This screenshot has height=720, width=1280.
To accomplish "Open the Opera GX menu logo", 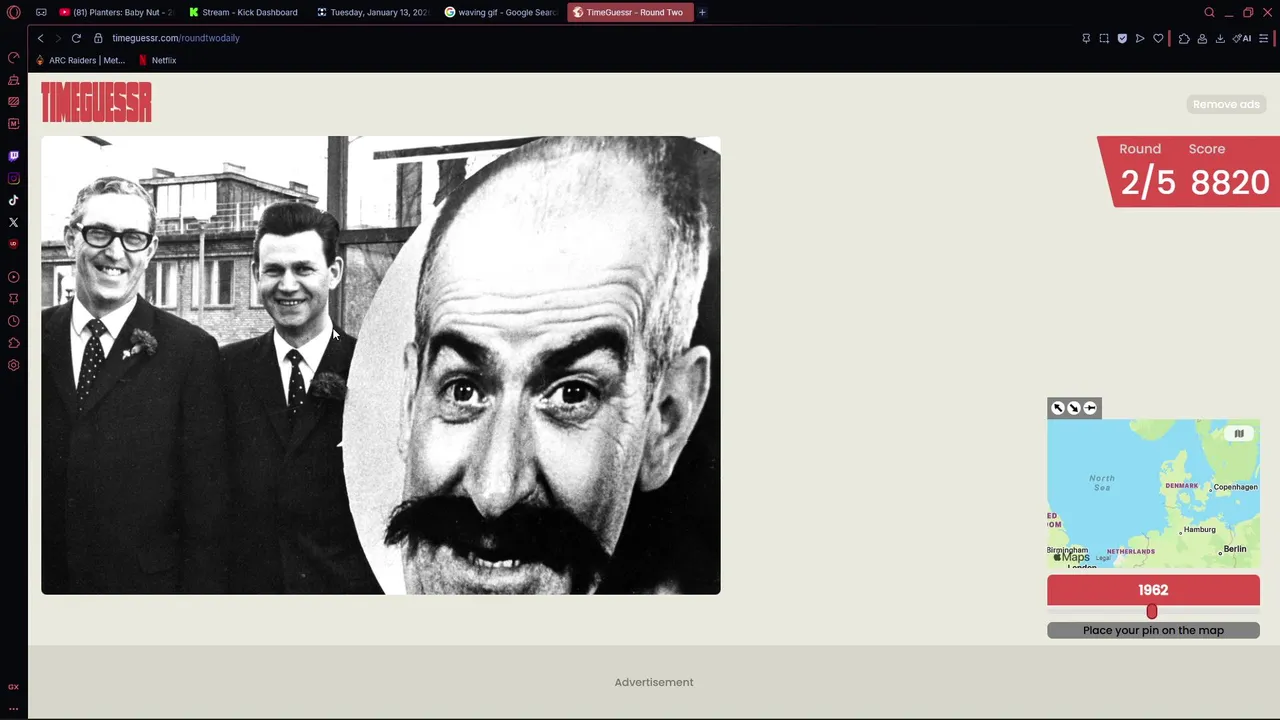I will tap(13, 12).
